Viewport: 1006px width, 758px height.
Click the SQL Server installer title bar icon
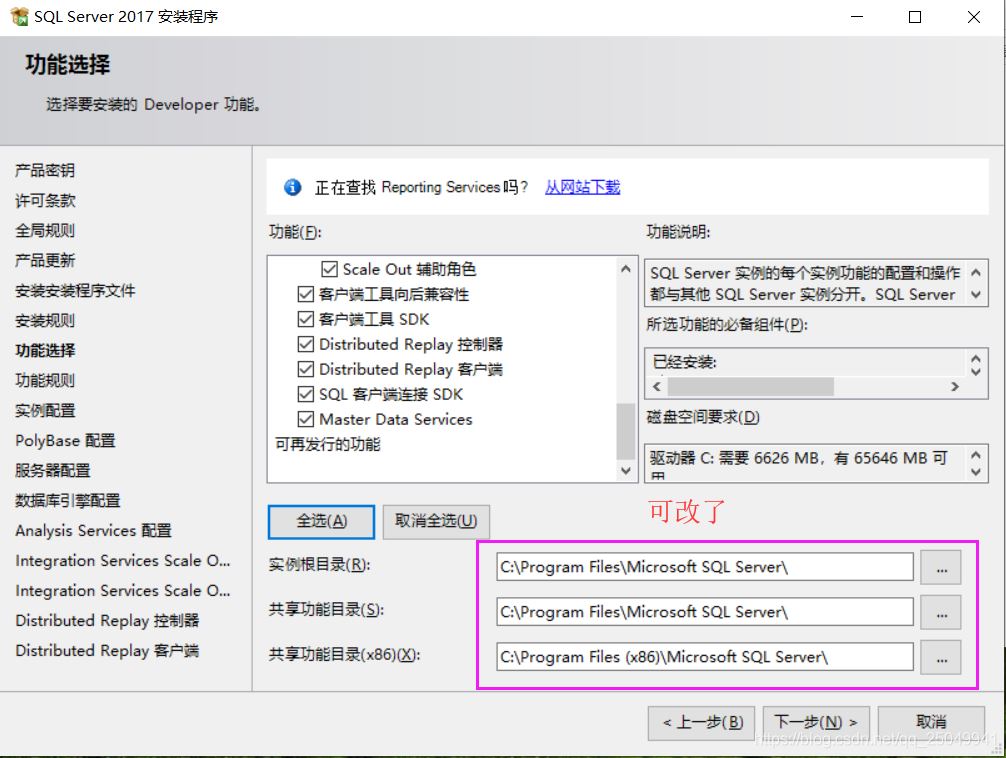18,17
